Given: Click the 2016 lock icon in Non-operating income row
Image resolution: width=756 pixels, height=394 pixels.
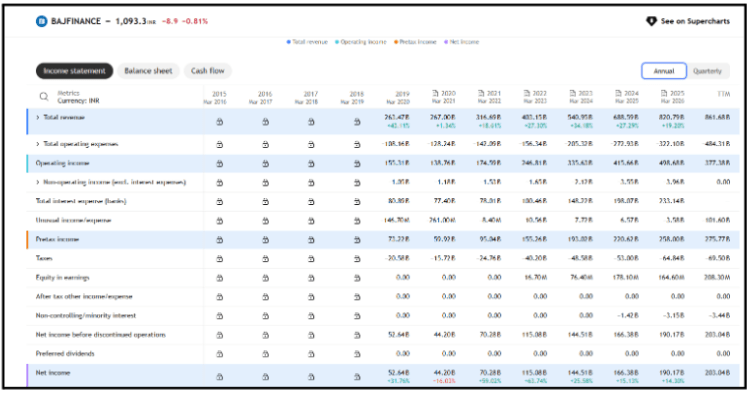Looking at the screenshot, I should click(265, 183).
